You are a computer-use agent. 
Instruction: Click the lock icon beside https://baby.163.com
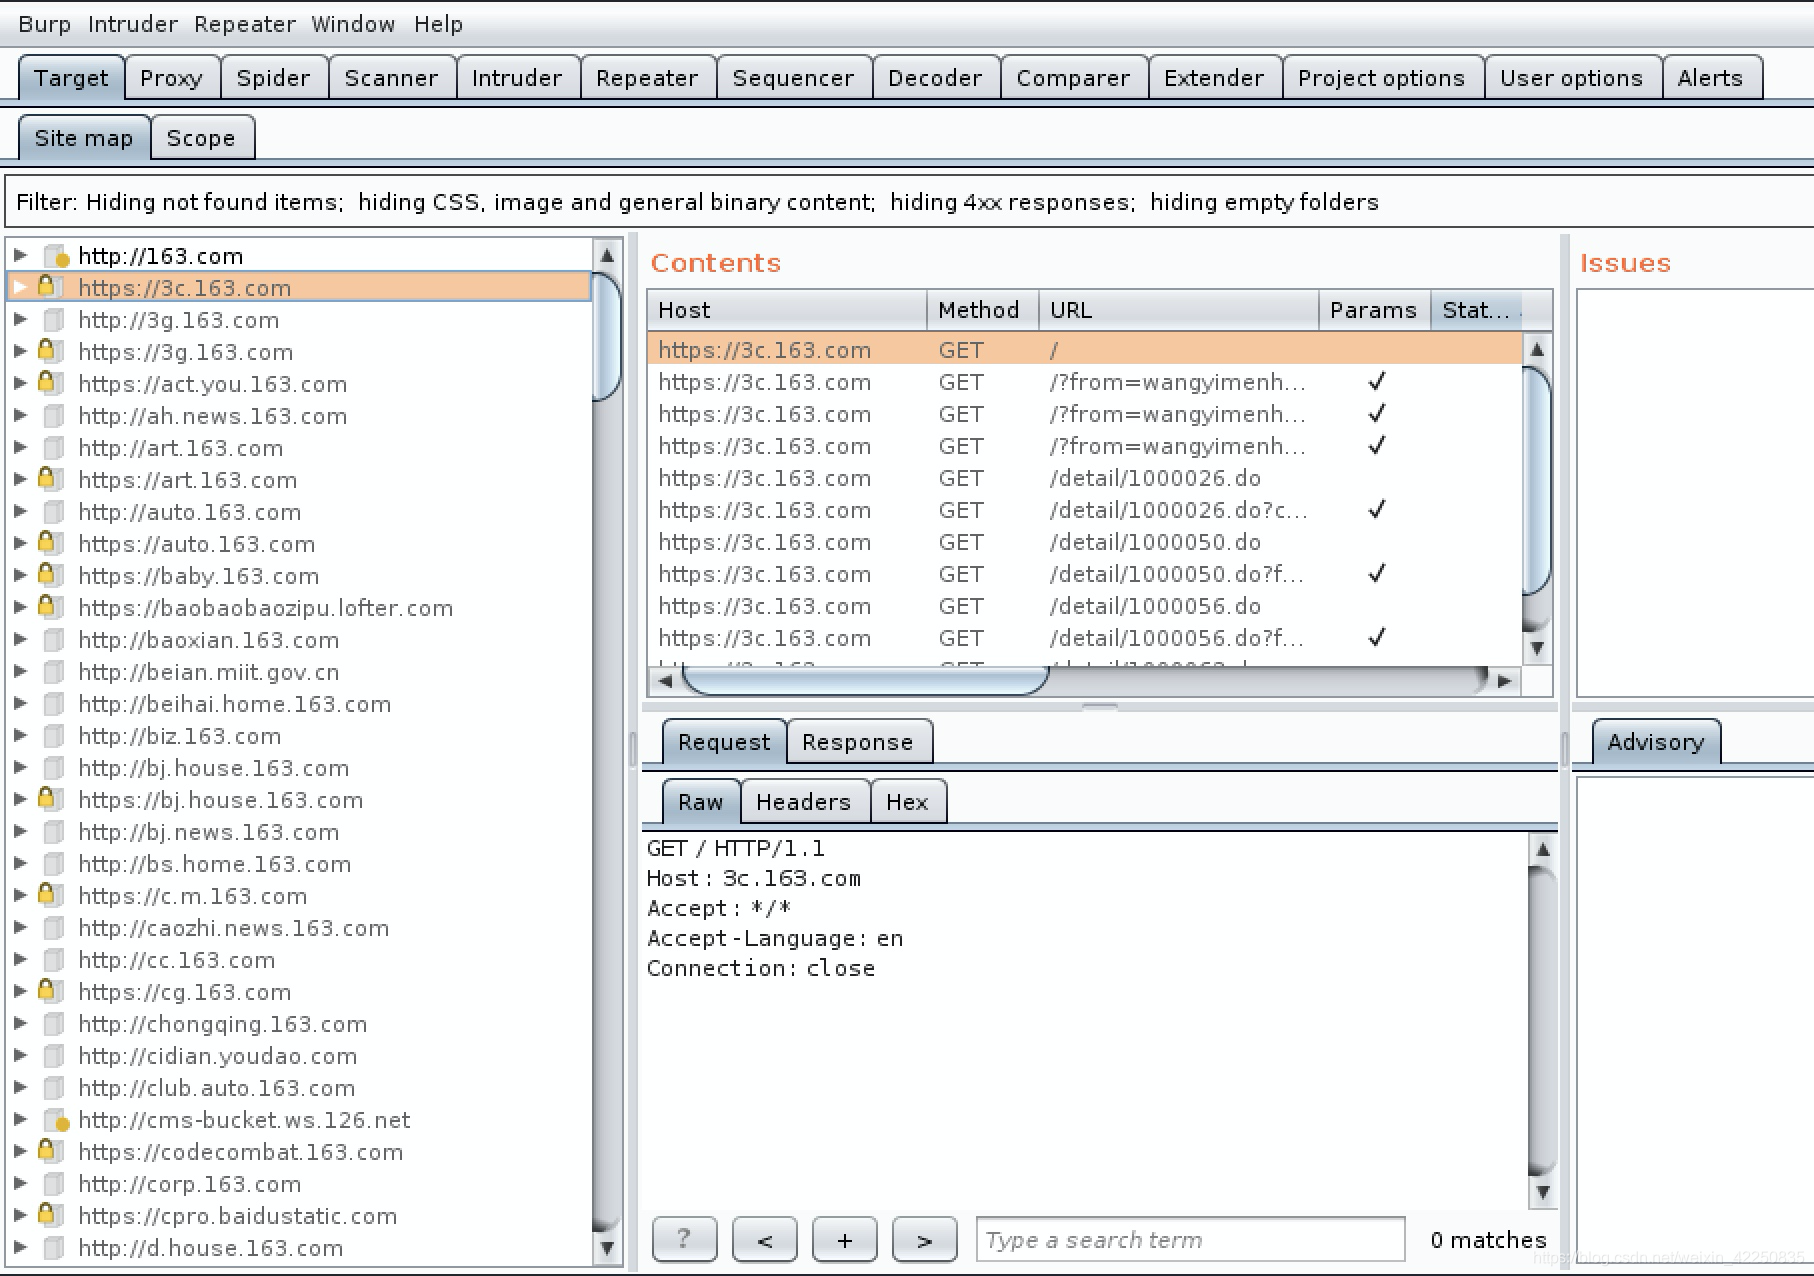tap(49, 575)
